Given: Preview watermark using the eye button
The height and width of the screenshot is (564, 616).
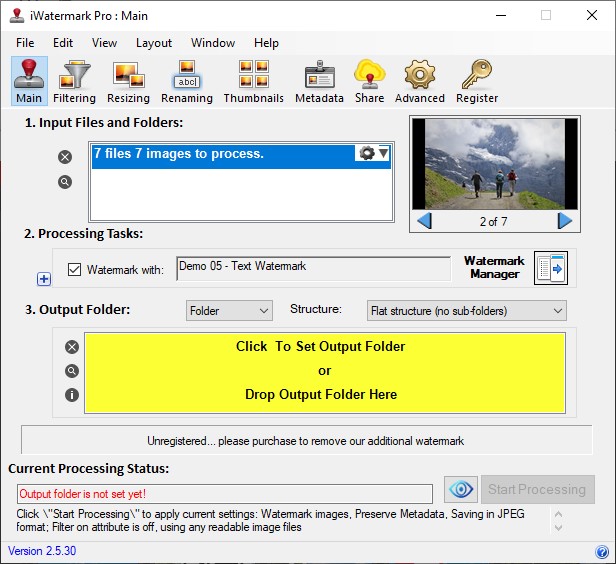Looking at the screenshot, I should (461, 489).
